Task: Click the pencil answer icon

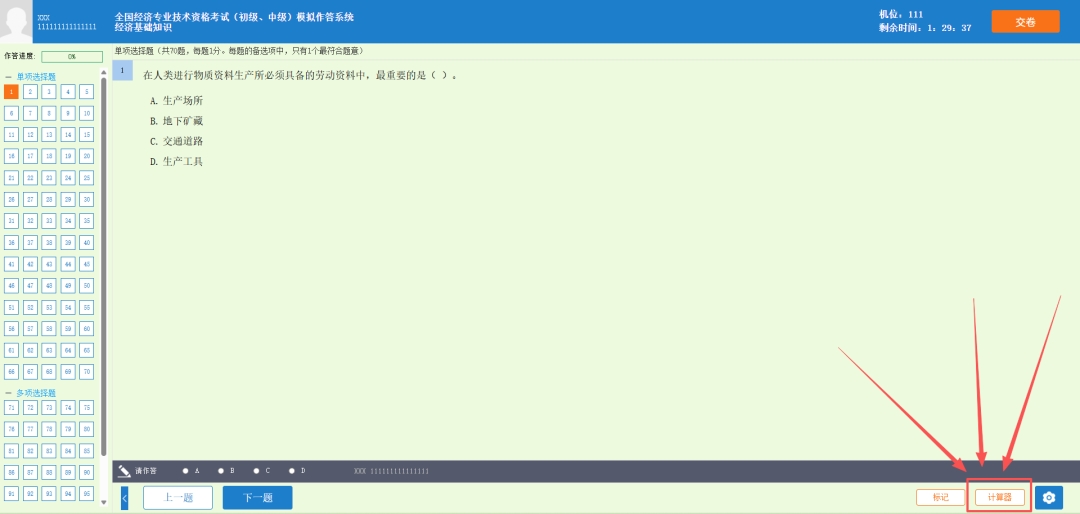Action: [124, 471]
